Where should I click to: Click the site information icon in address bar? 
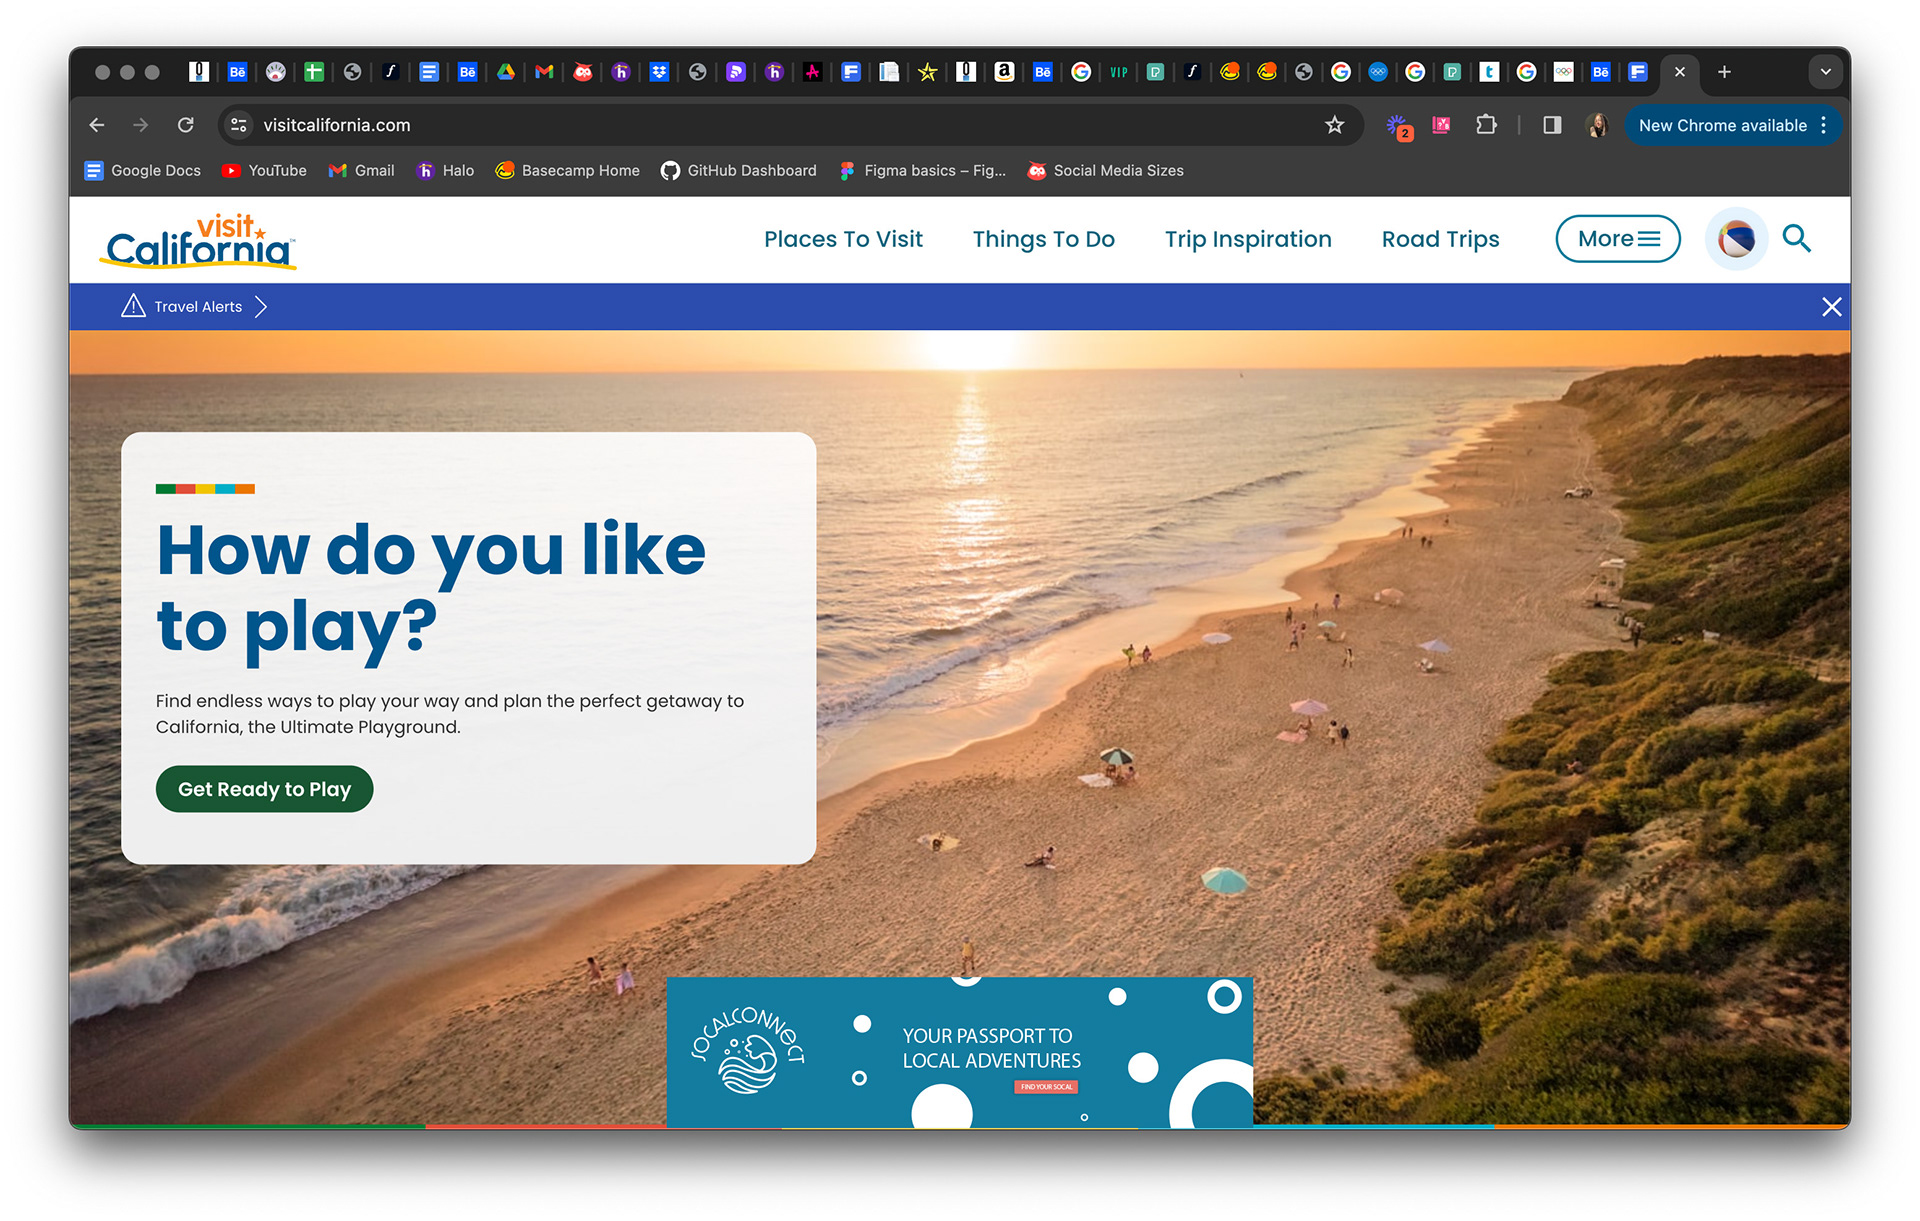239,125
